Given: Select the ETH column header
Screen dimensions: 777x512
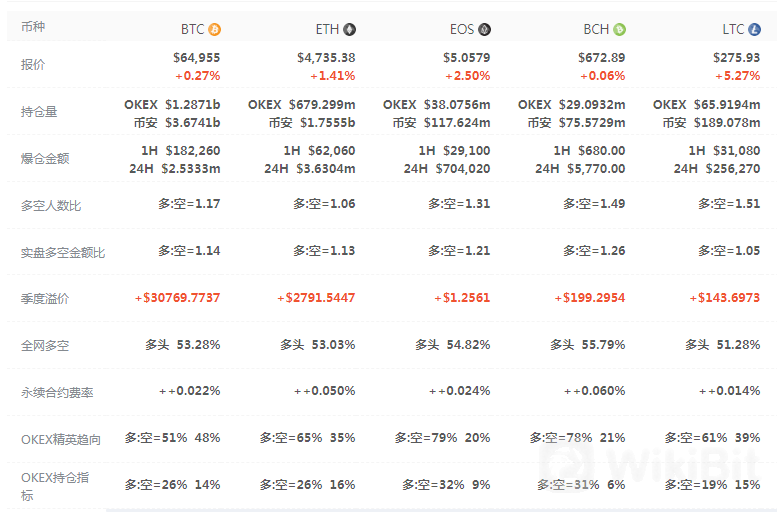Looking at the screenshot, I should click(328, 30).
